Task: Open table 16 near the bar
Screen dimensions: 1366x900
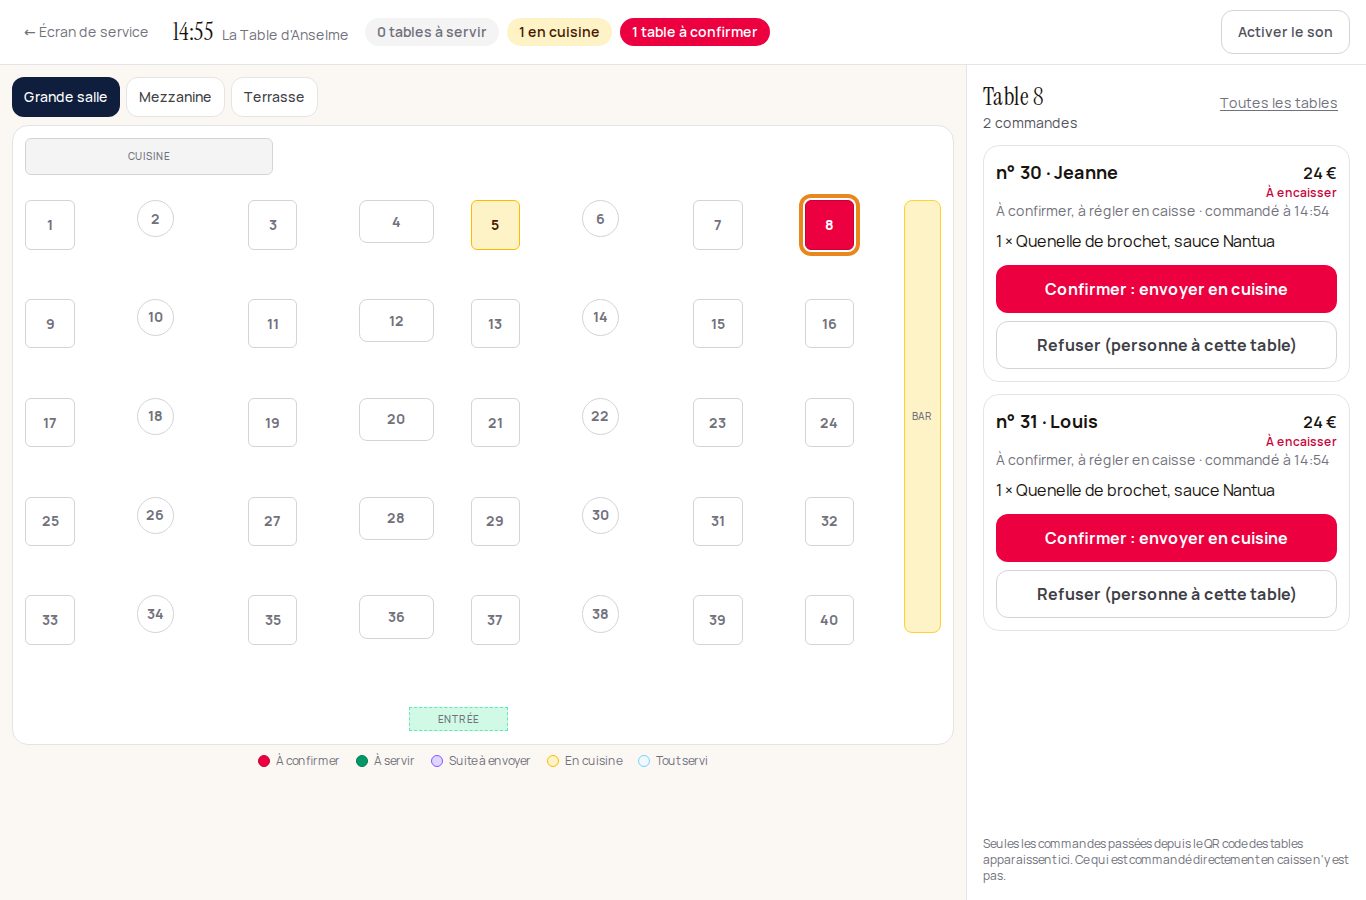Action: point(829,324)
